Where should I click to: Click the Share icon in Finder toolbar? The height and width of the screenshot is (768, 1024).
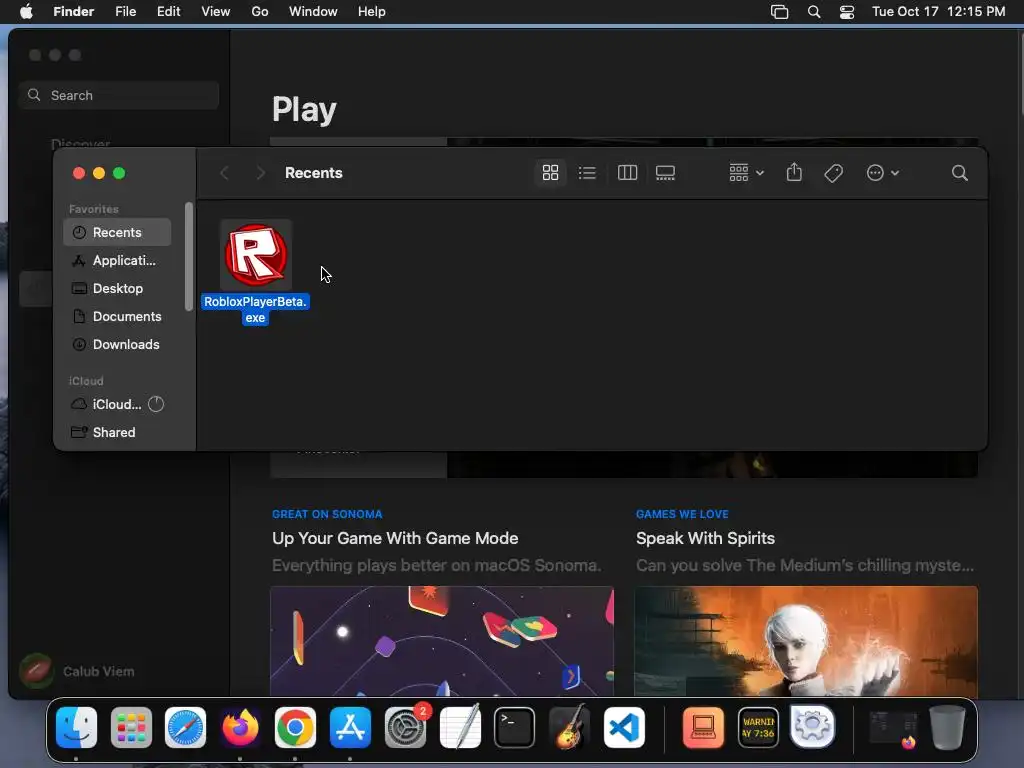click(x=794, y=172)
